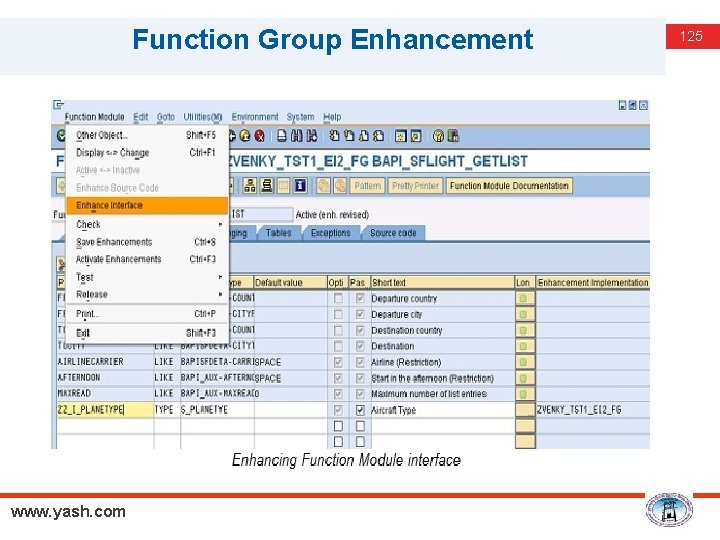Expand the Release submenu
The image size is (720, 540).
coord(147,294)
